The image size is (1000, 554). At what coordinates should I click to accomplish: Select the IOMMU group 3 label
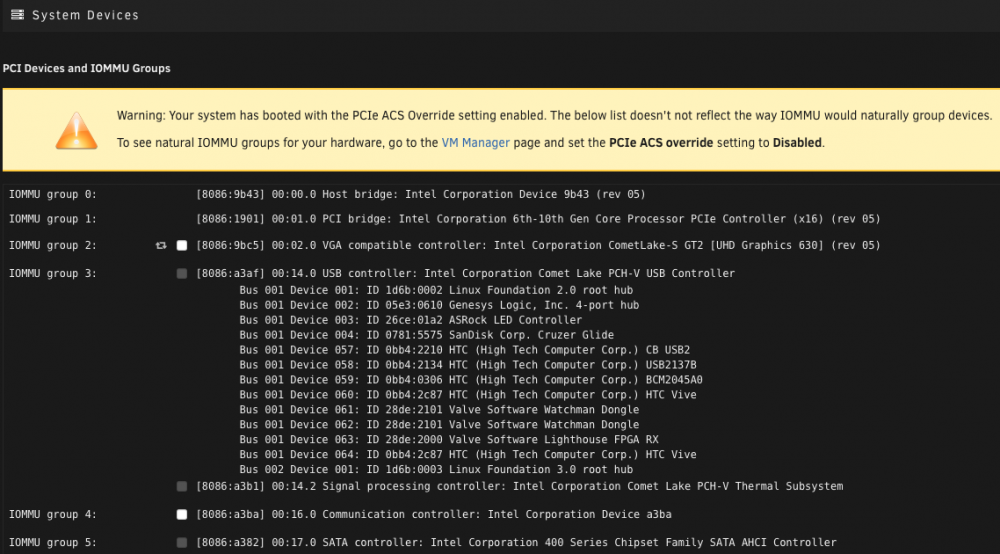point(52,273)
